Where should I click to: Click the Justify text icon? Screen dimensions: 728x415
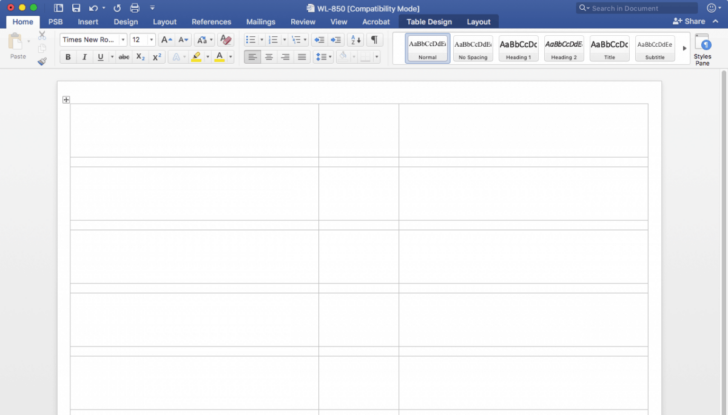(x=302, y=57)
